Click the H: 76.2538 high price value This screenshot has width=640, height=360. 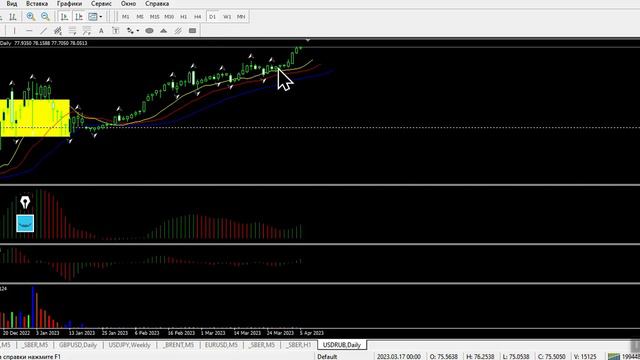click(480, 357)
